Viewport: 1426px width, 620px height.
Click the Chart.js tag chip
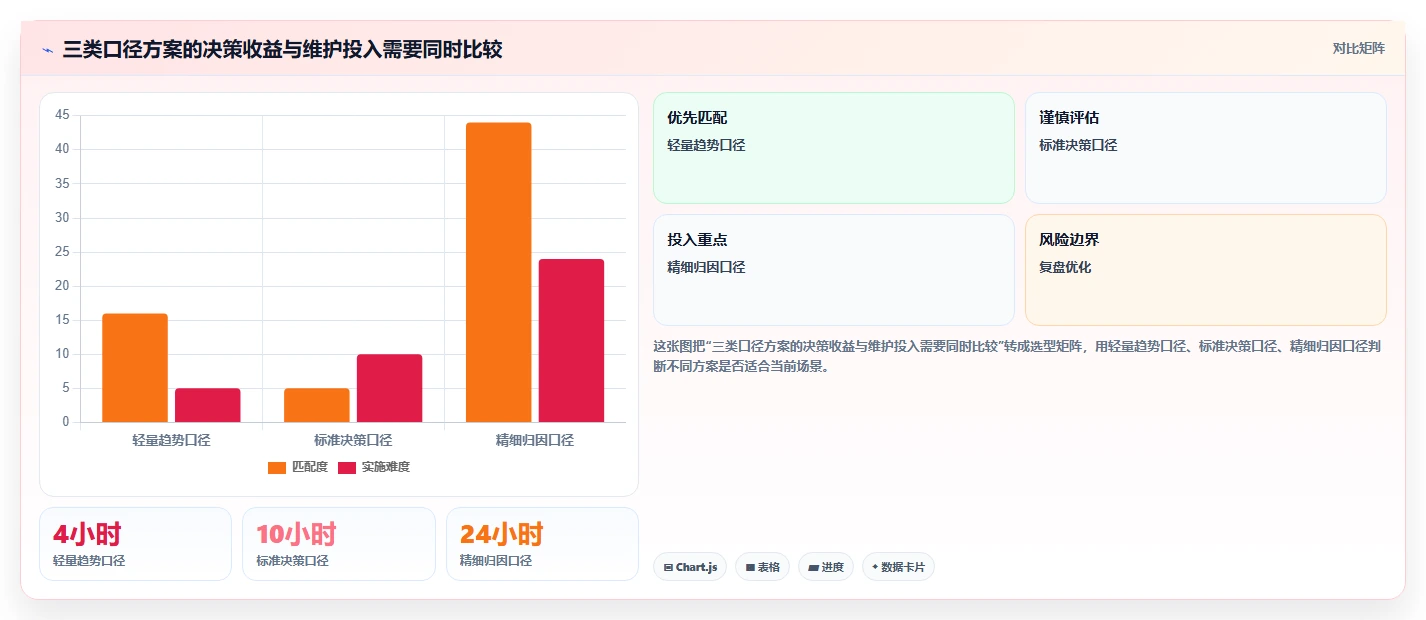pyautogui.click(x=690, y=567)
